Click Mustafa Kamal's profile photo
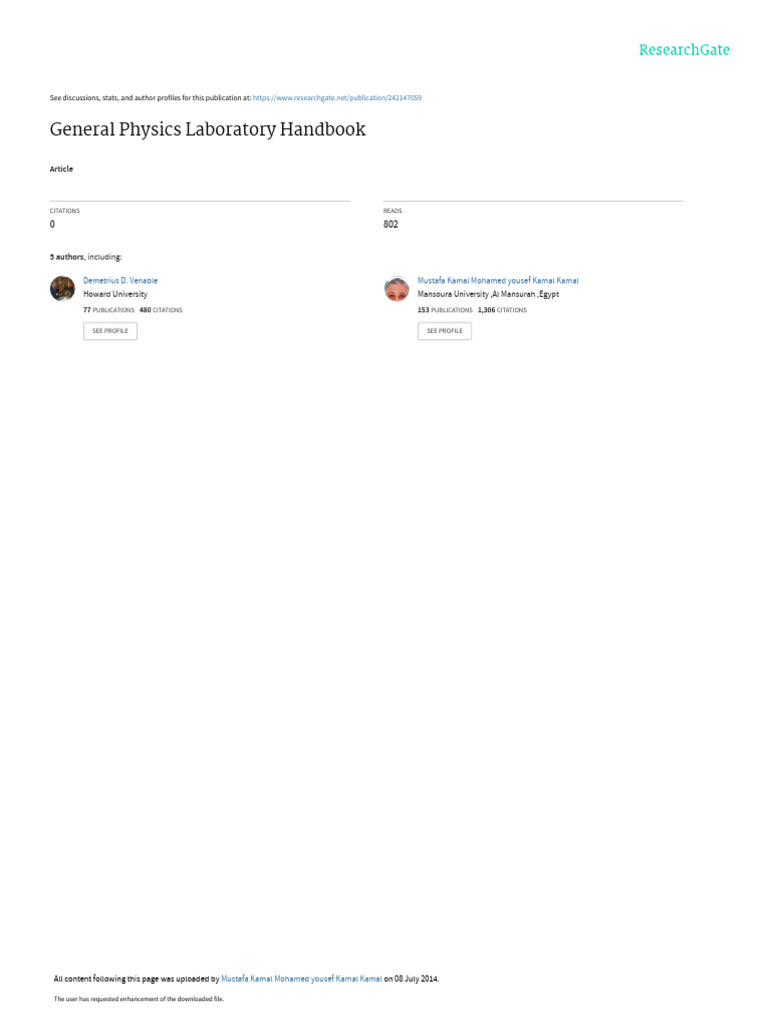 click(x=397, y=288)
